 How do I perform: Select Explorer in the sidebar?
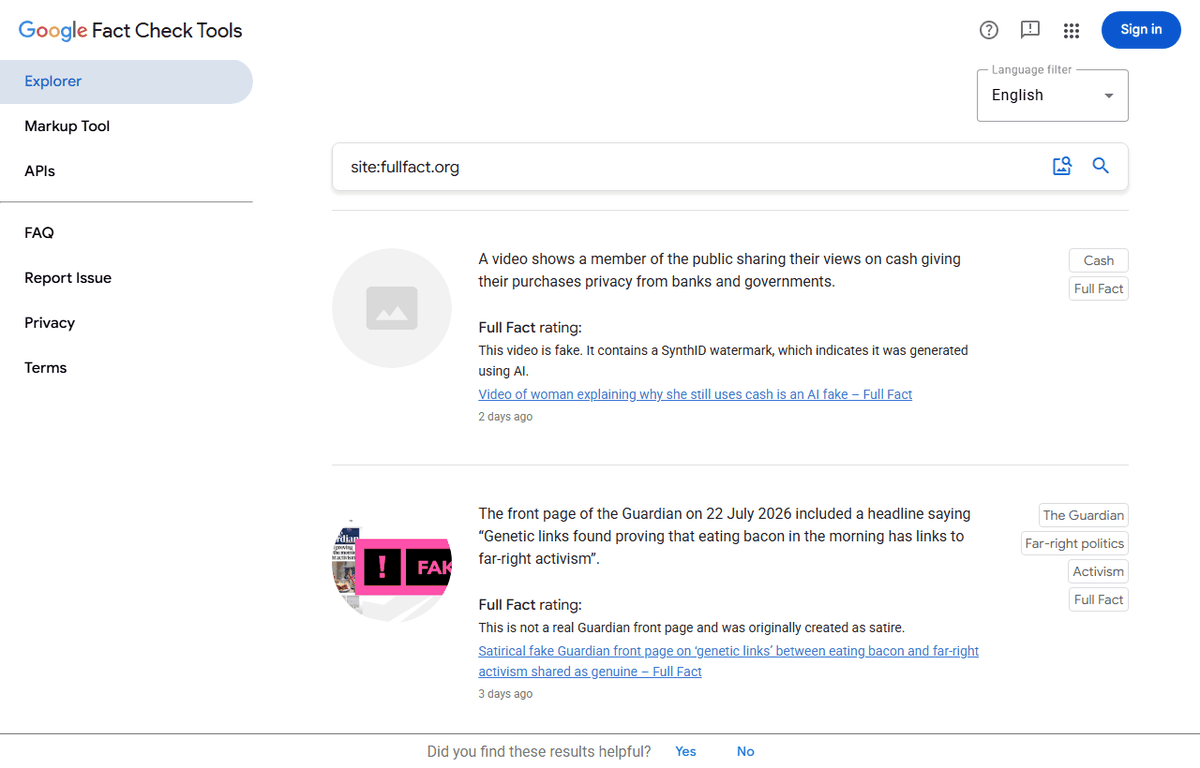(126, 82)
